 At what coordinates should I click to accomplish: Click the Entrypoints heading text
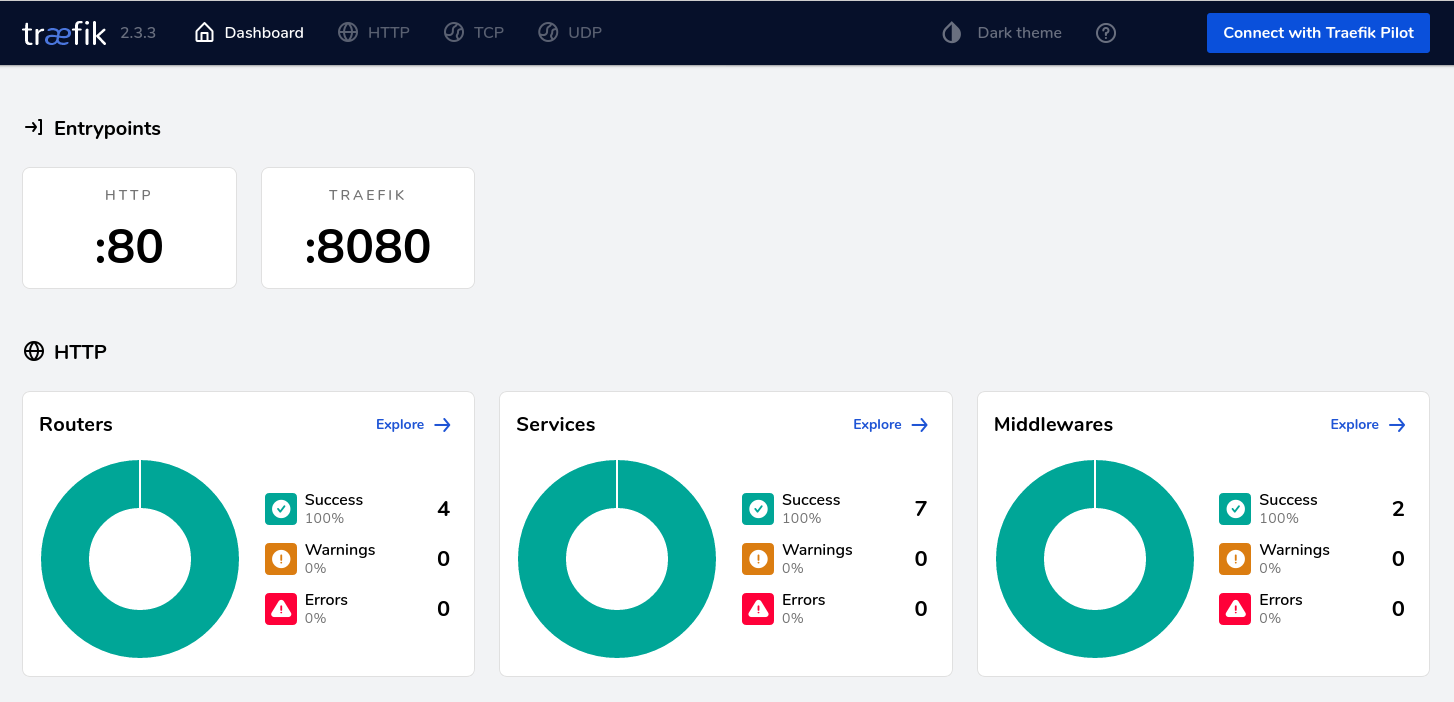coord(107,128)
